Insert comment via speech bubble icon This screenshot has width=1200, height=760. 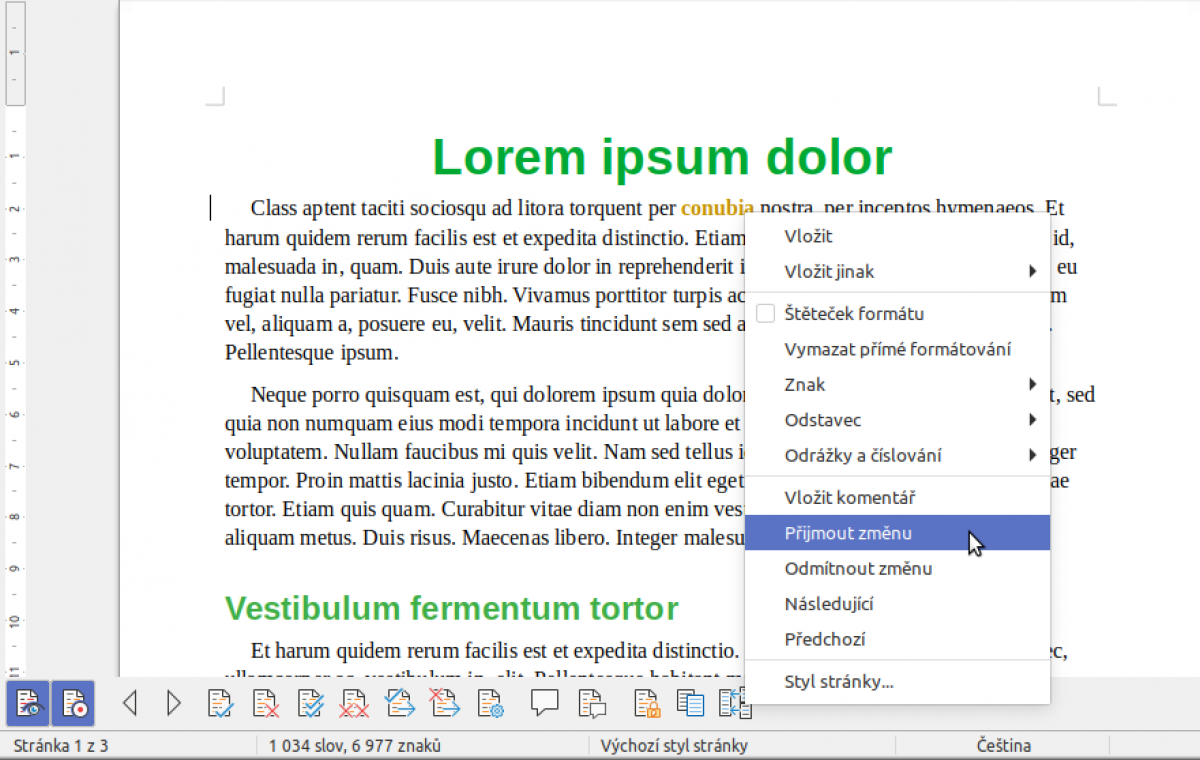(x=544, y=703)
